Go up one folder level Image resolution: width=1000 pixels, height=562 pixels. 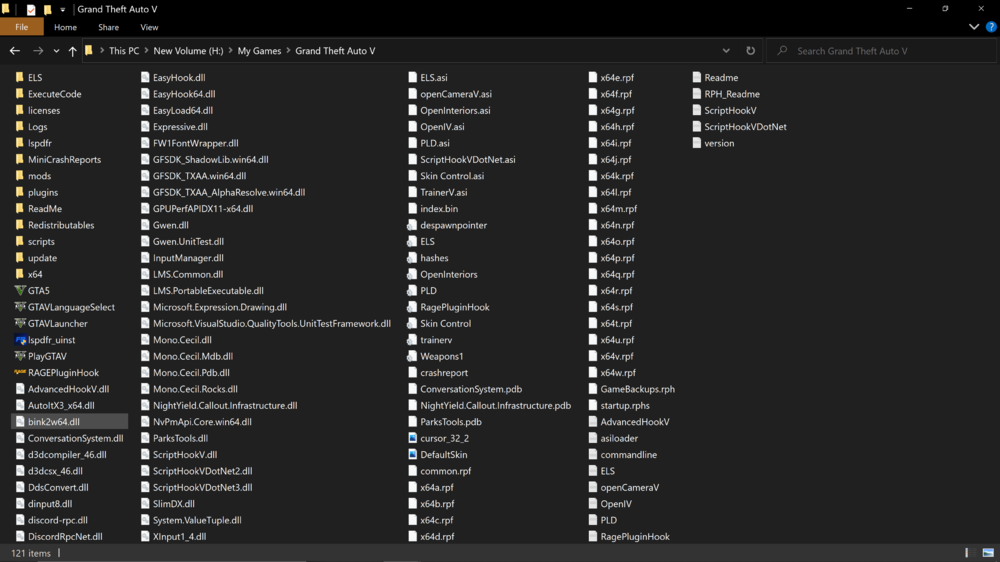point(72,51)
